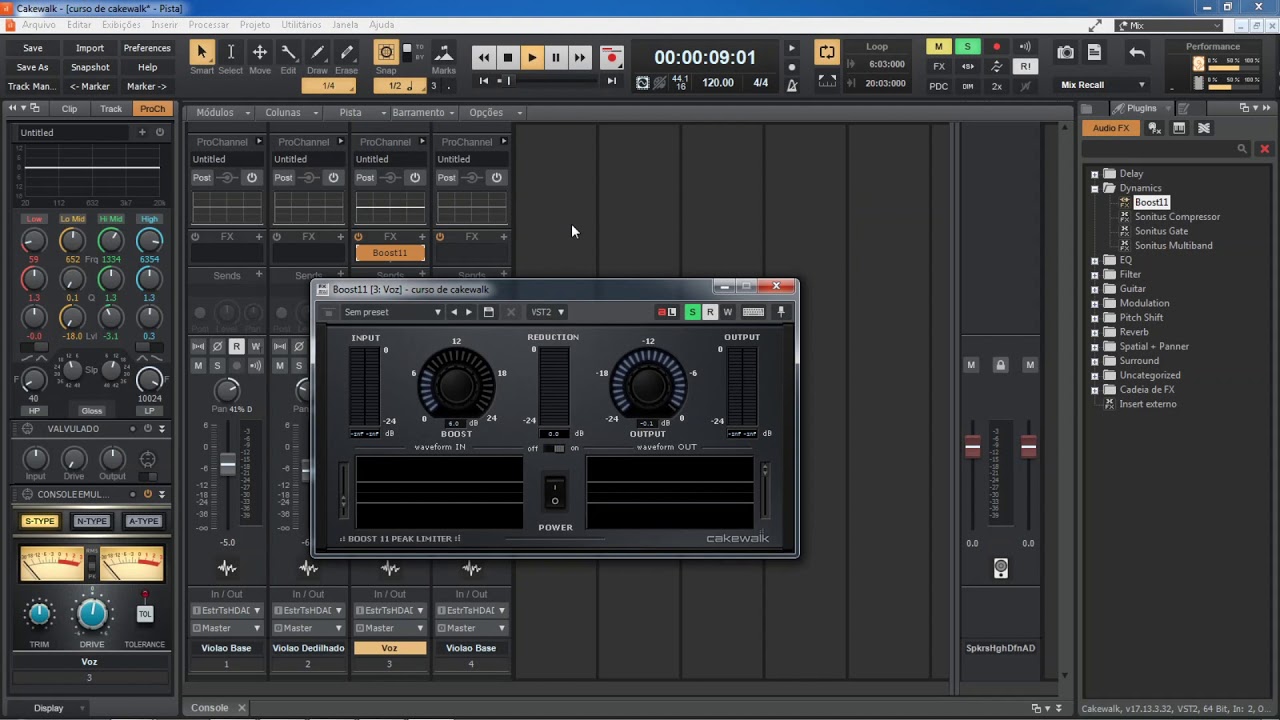Open the Sem preset dropdown in Boost11
The width and height of the screenshot is (1280, 720).
(x=391, y=312)
